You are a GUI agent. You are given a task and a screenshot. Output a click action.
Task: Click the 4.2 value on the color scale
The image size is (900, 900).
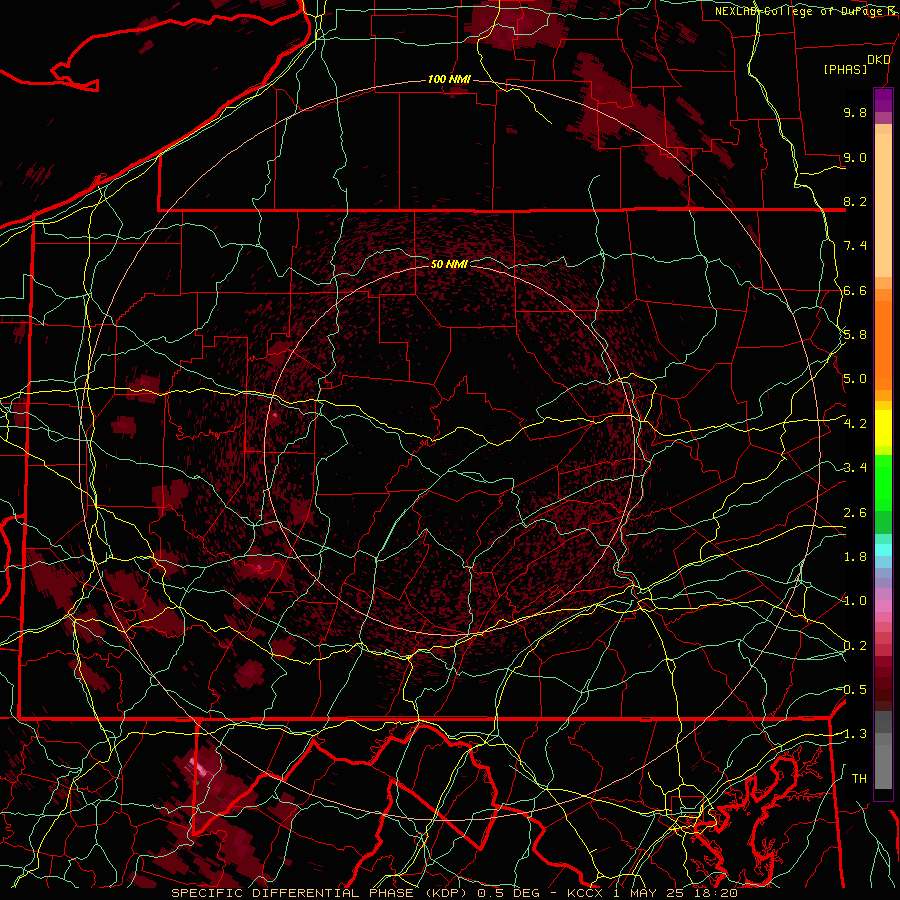(x=855, y=424)
